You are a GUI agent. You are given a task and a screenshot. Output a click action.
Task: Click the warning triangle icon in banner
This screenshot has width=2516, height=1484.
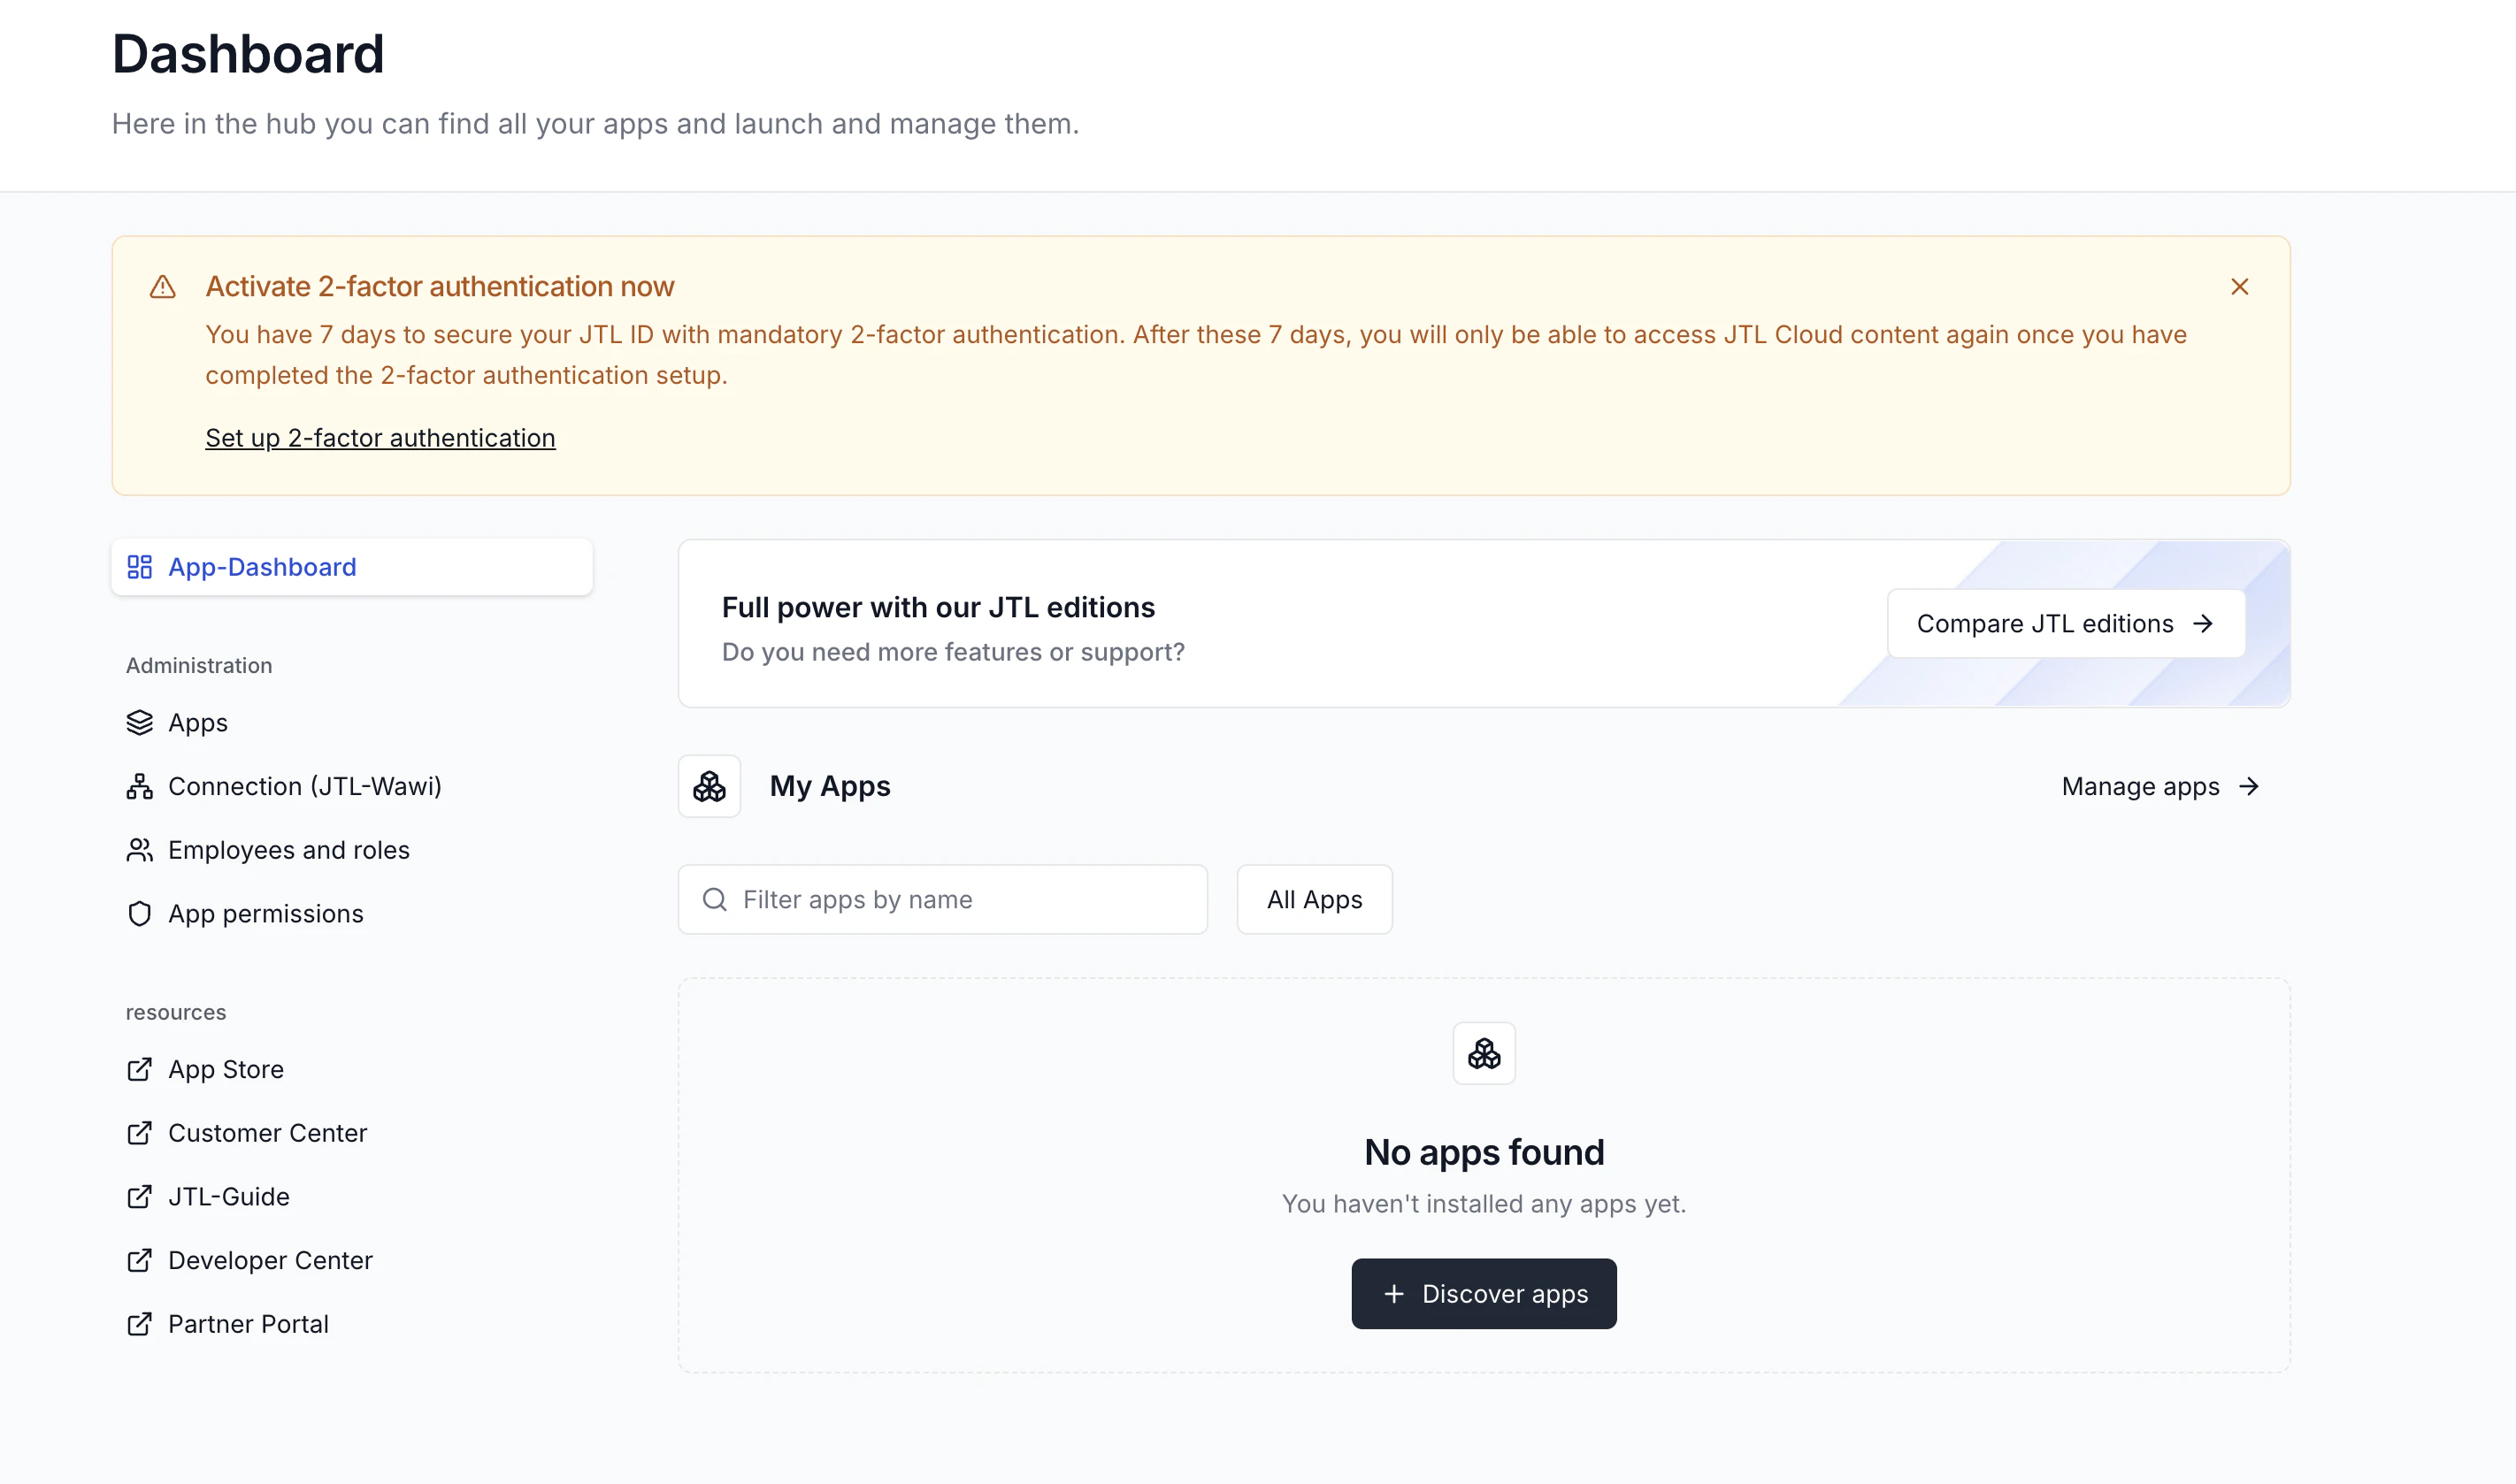pos(163,287)
